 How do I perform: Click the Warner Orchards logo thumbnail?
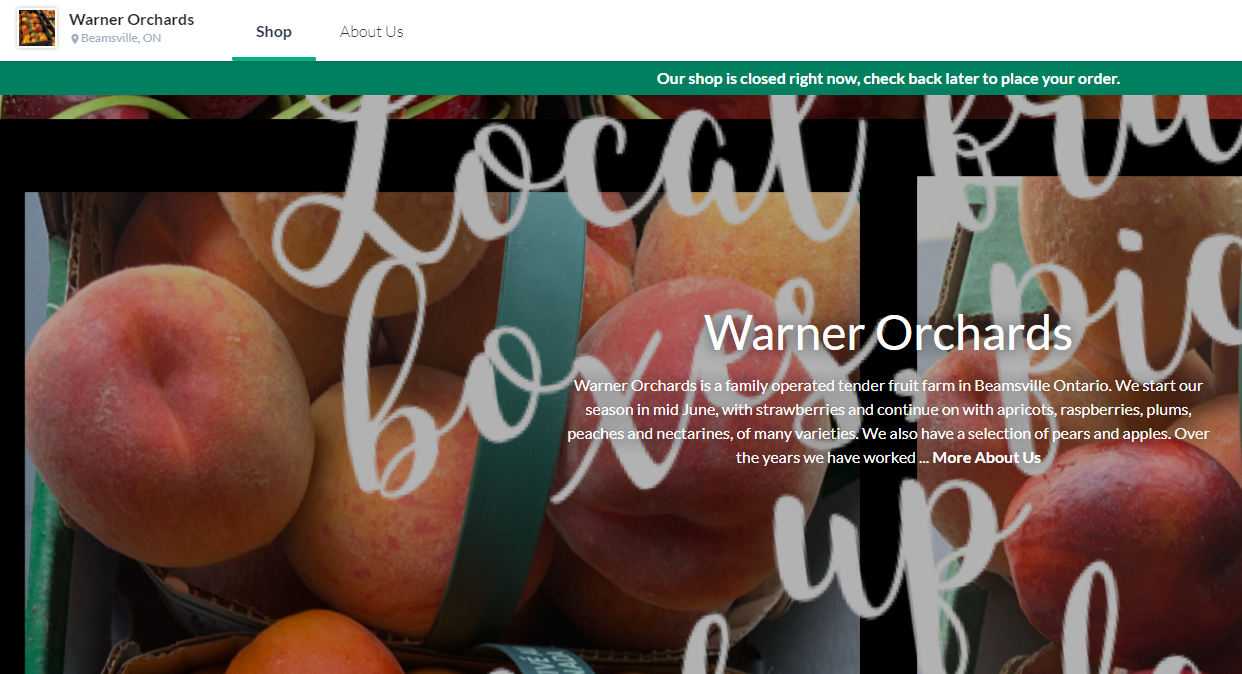coord(37,28)
